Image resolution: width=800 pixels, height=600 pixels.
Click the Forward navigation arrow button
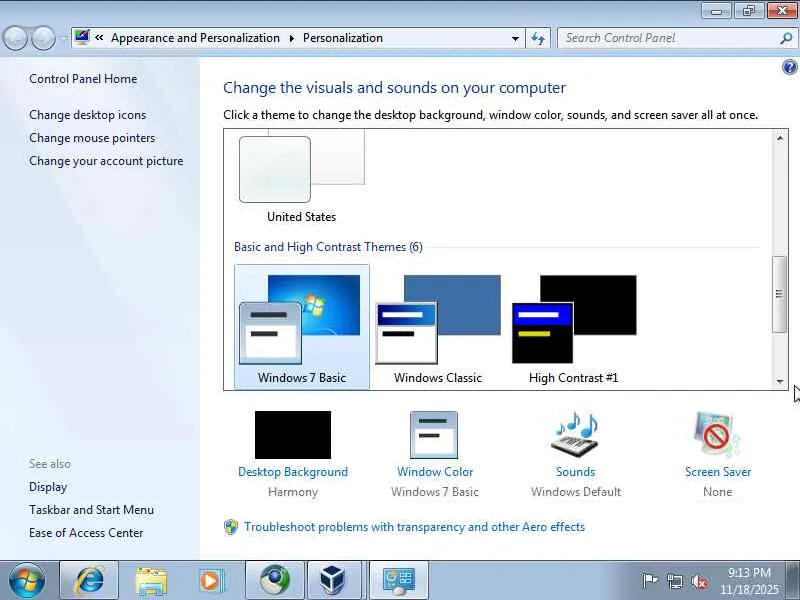[44, 38]
